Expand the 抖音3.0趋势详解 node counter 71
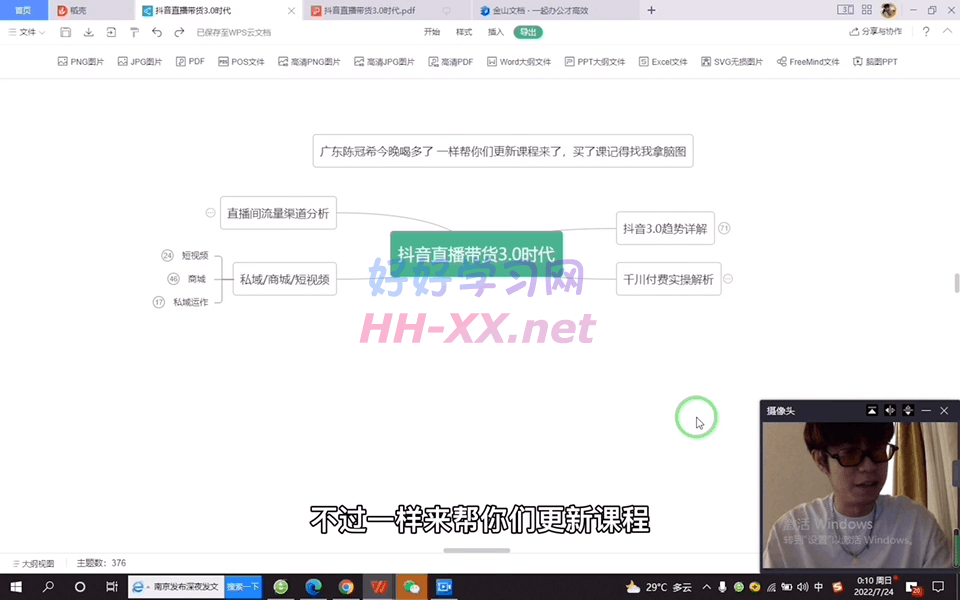The height and width of the screenshot is (600, 960). point(724,228)
